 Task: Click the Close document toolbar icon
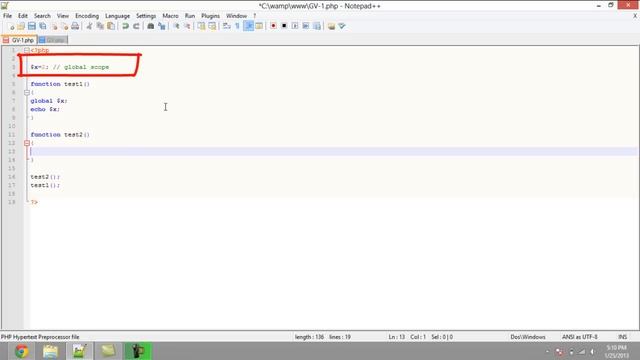[x=54, y=26]
